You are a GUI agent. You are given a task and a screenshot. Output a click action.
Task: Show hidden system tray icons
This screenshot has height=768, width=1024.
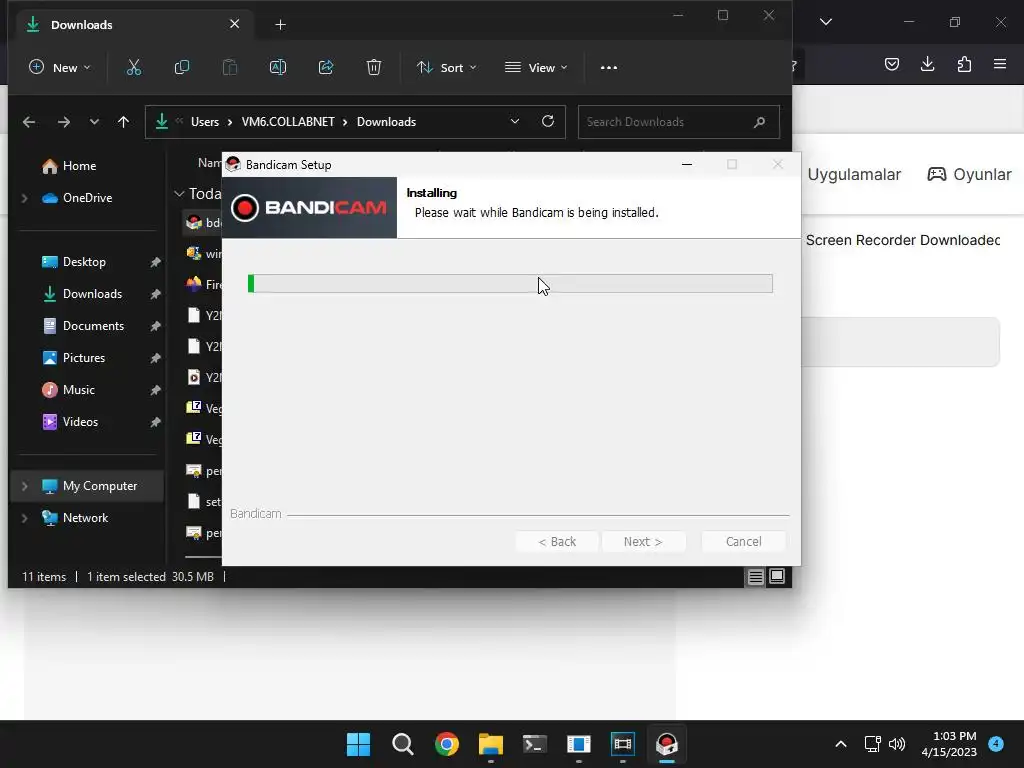click(840, 744)
